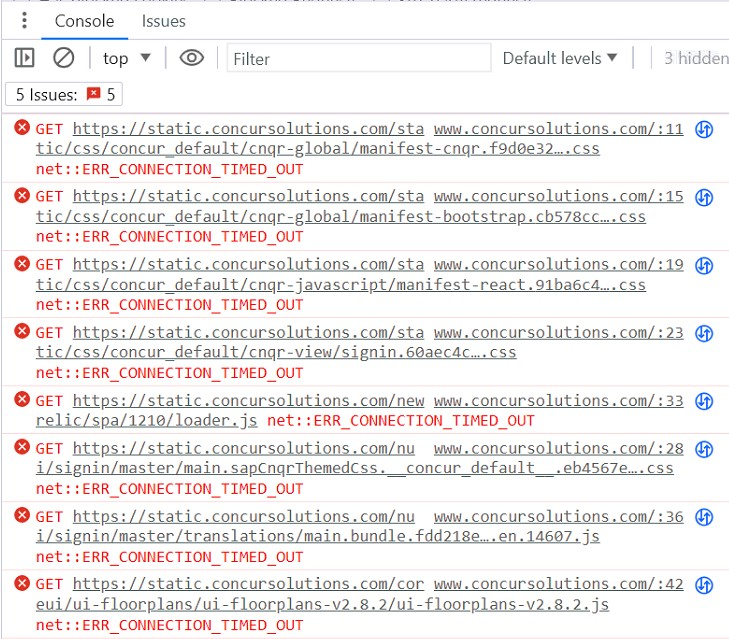Clear the console with the circle-slash icon
Viewport: 729px width, 639px height.
pos(64,58)
